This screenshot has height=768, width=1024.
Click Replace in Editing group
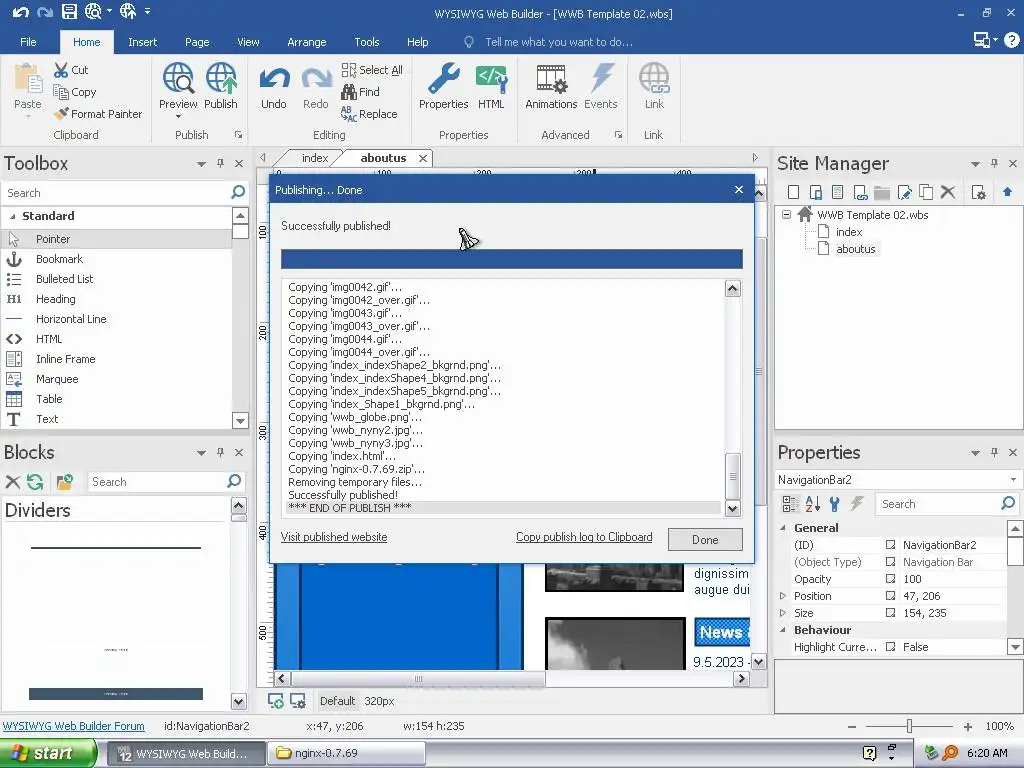(369, 114)
